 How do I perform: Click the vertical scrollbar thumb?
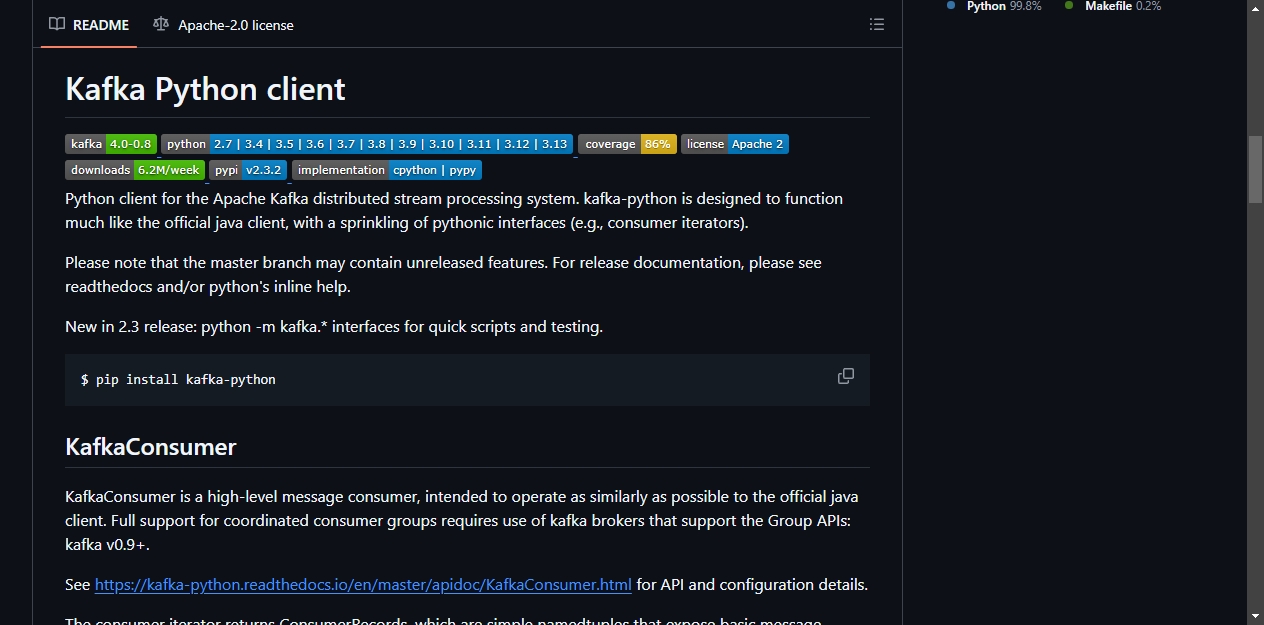pyautogui.click(x=1256, y=169)
